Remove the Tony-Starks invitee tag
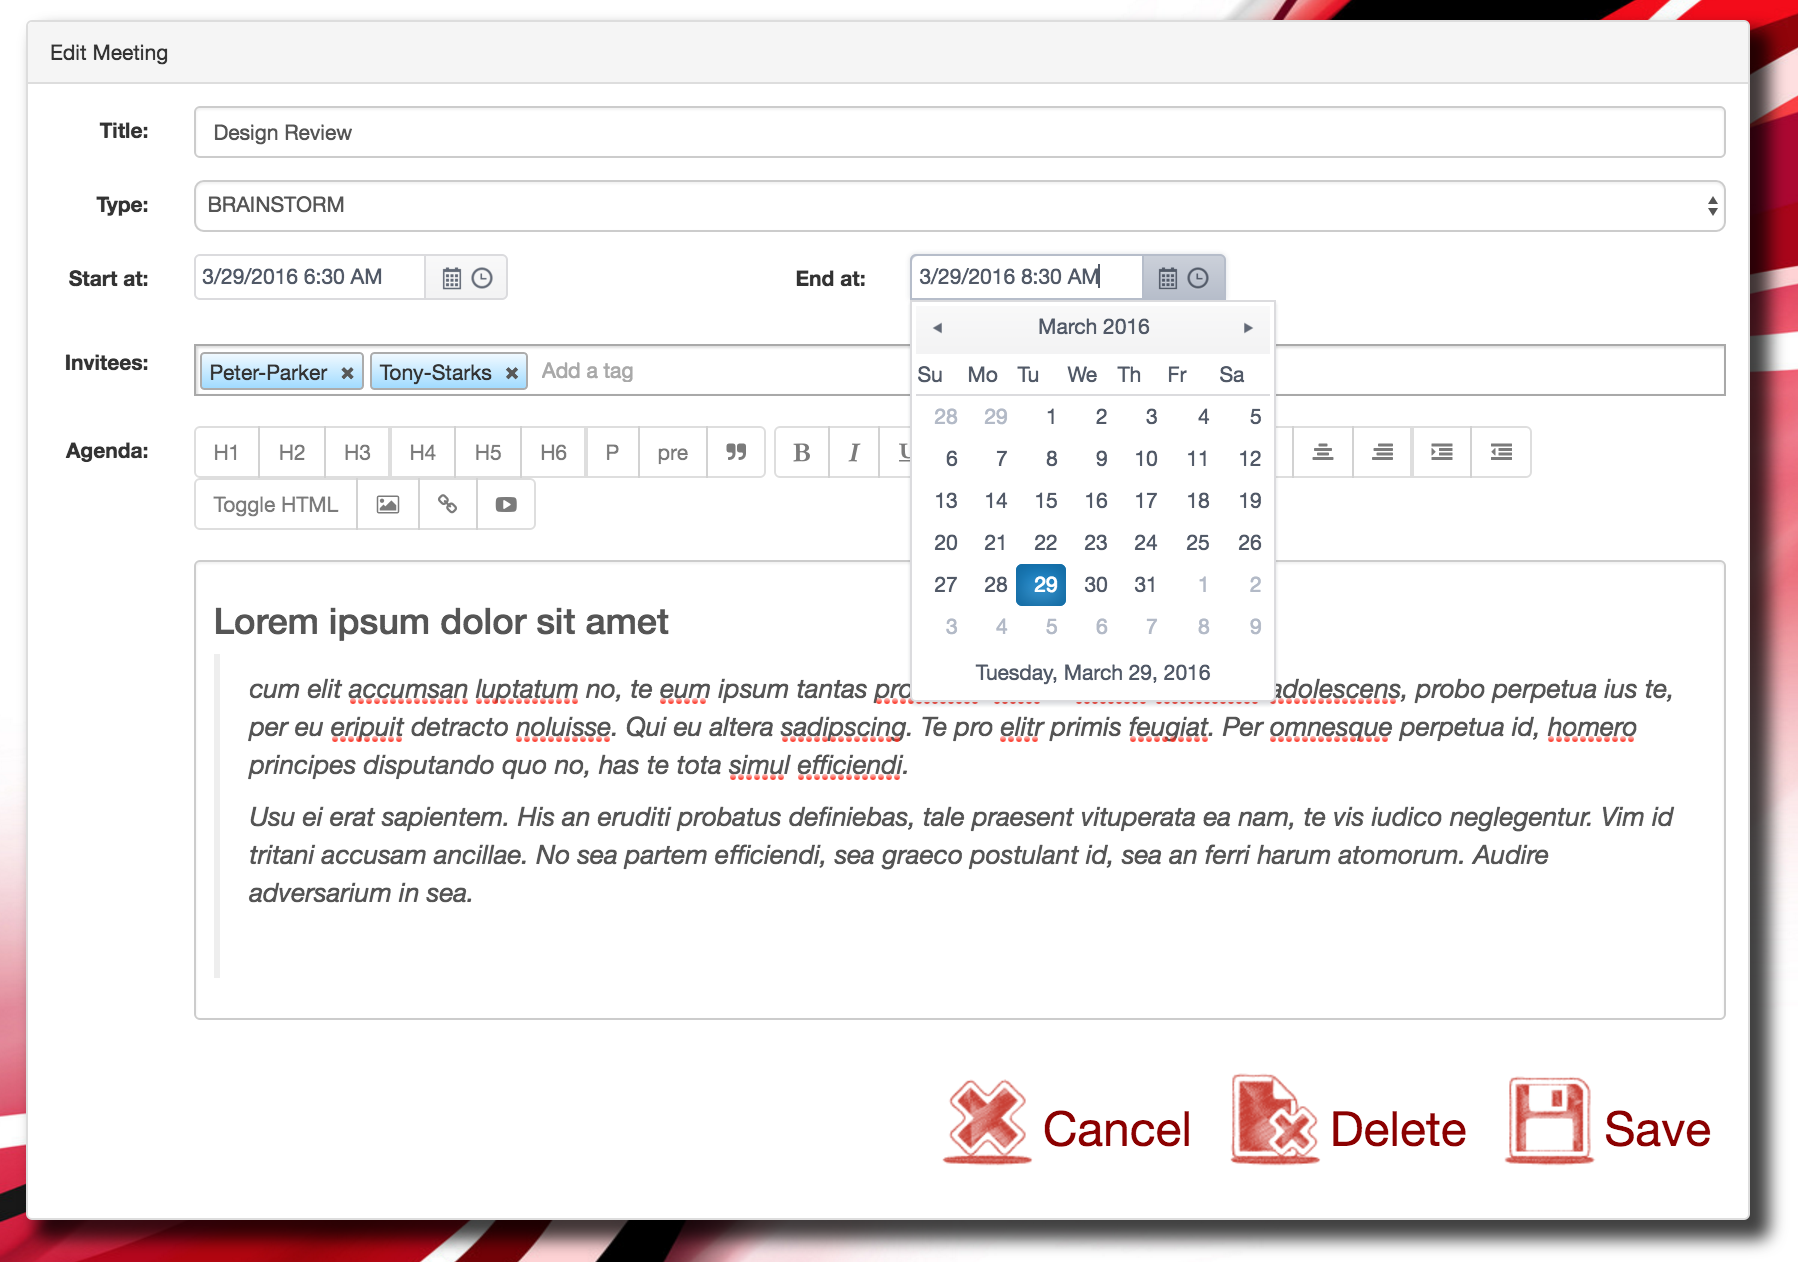 coord(512,373)
